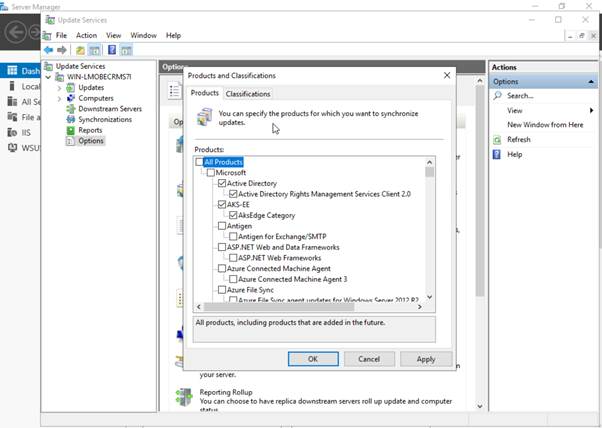This screenshot has width=602, height=428.
Task: Toggle the Show/Hide Action Pane toolbar icon
Action: click(126, 50)
